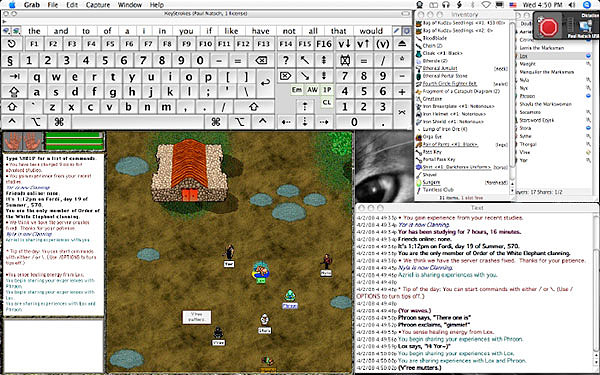Select Sungem in the inventory list

pos(431,183)
